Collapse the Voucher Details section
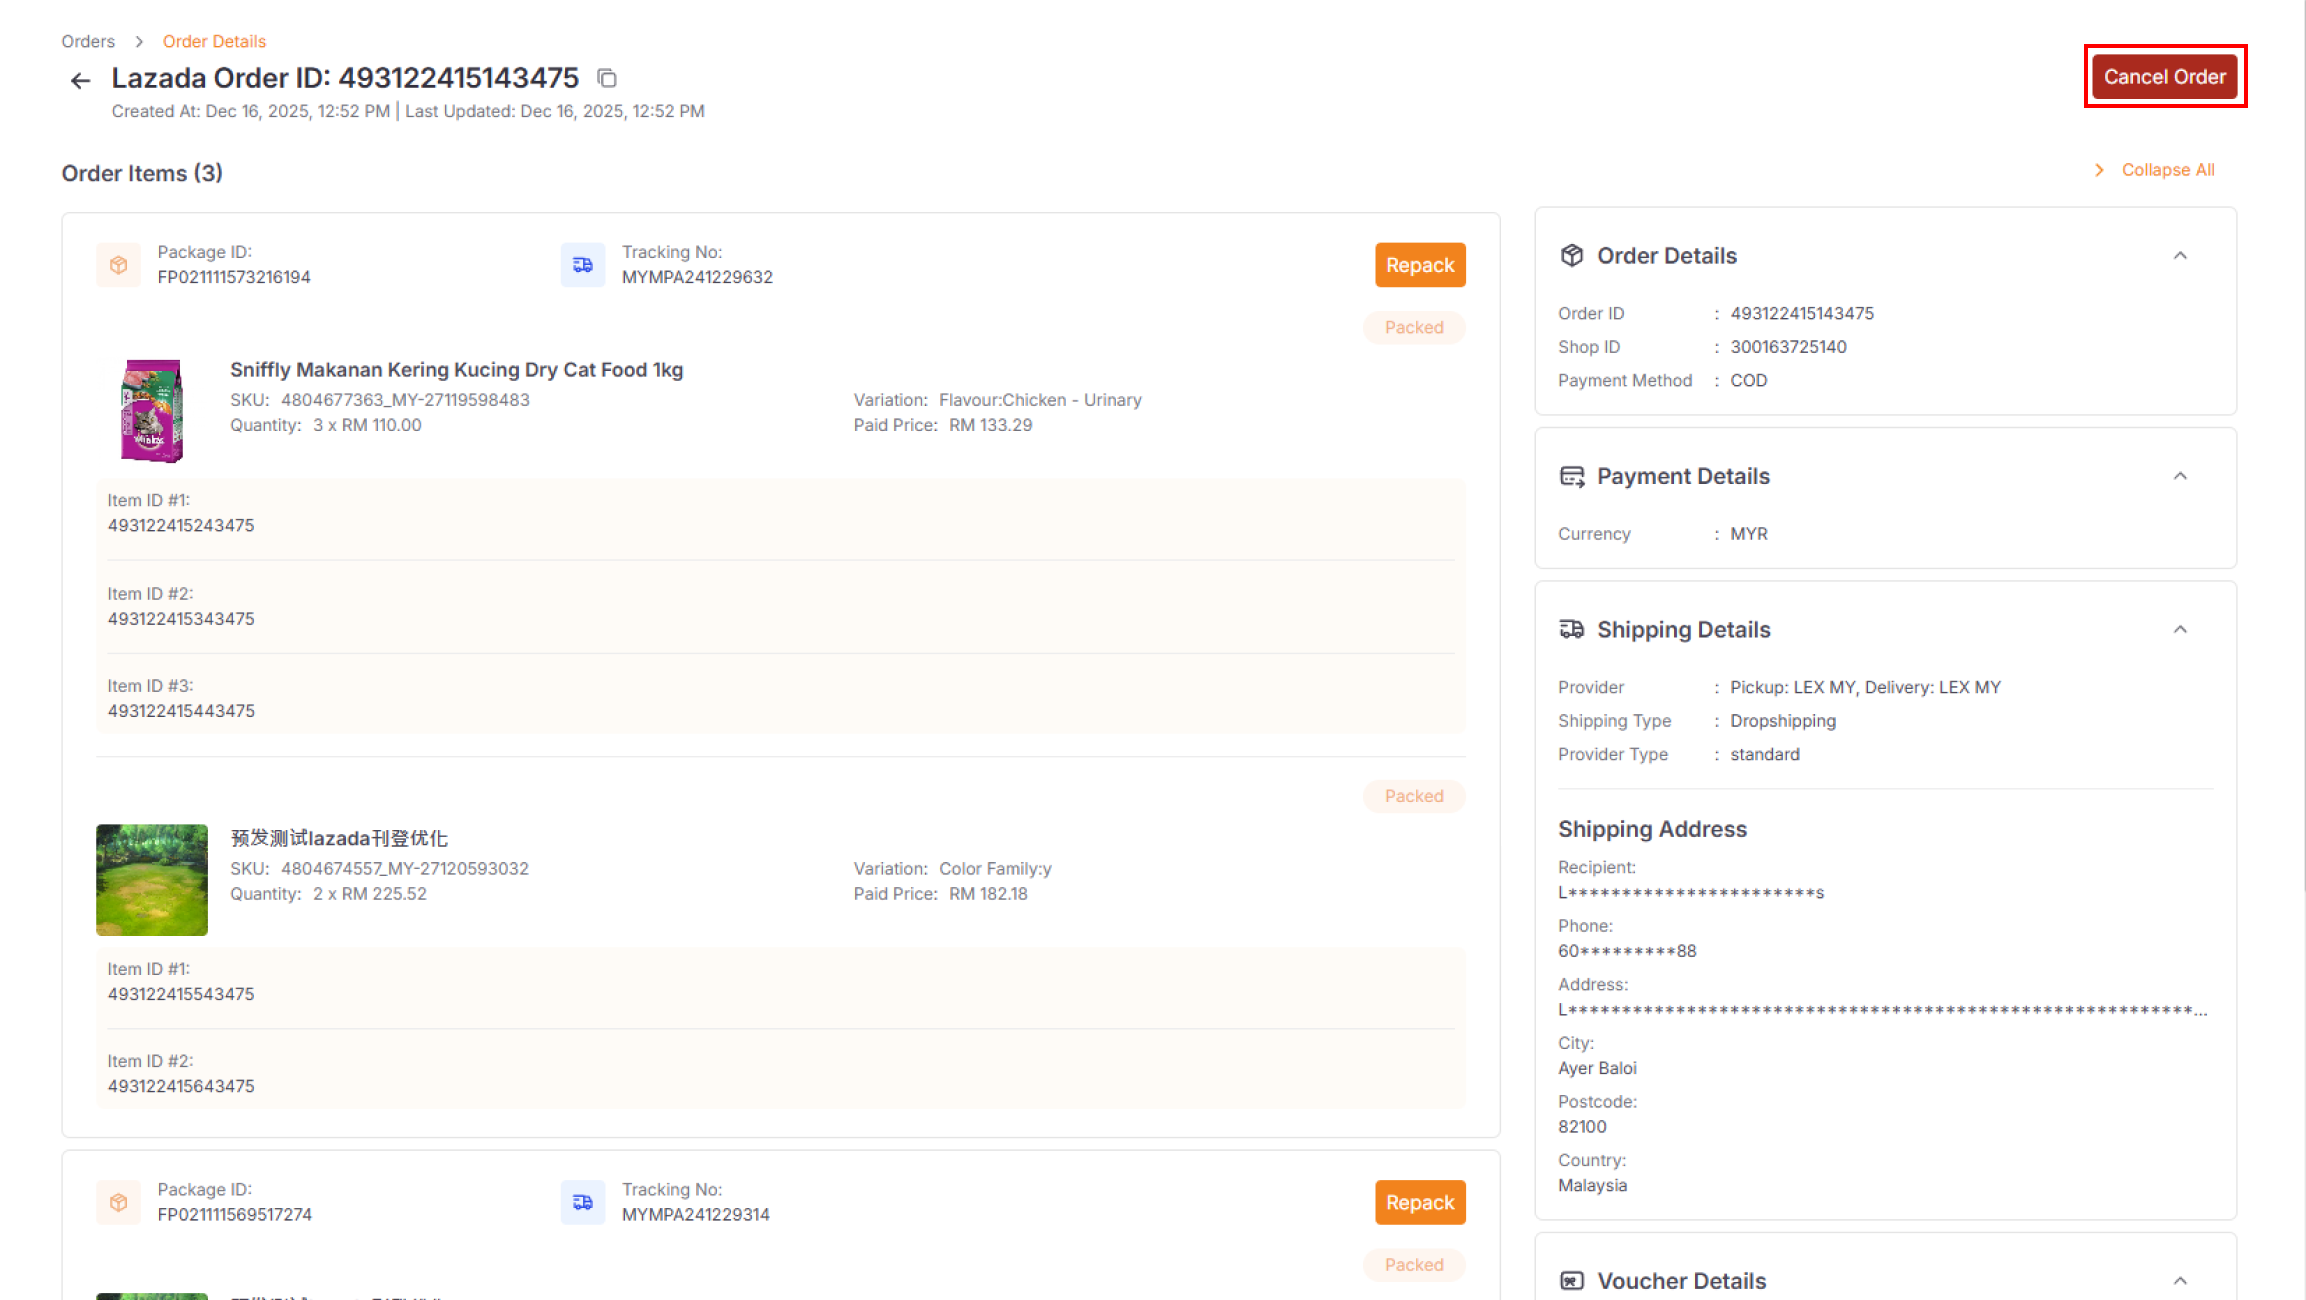The image size is (2306, 1300). [x=2181, y=1280]
